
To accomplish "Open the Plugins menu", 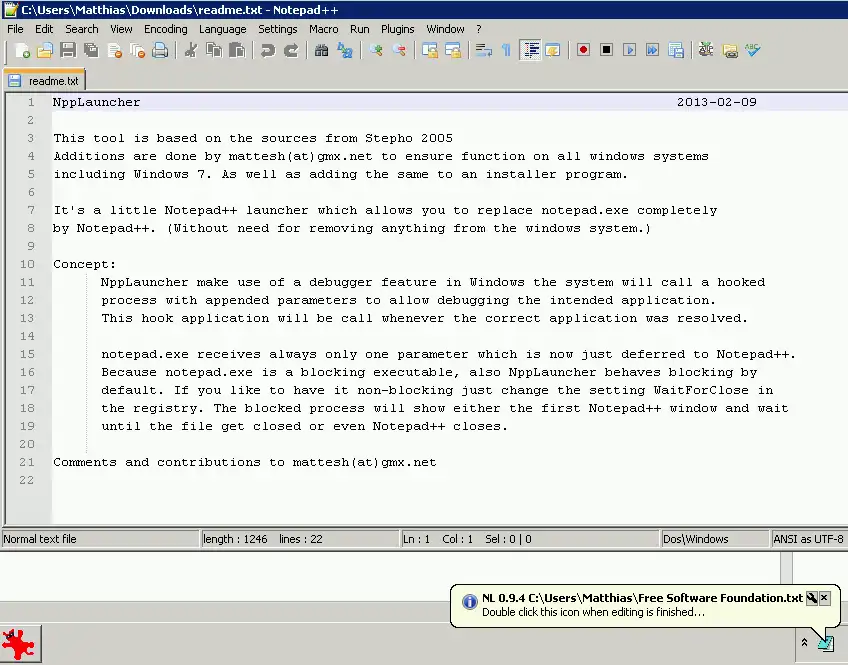I will pyautogui.click(x=398, y=29).
